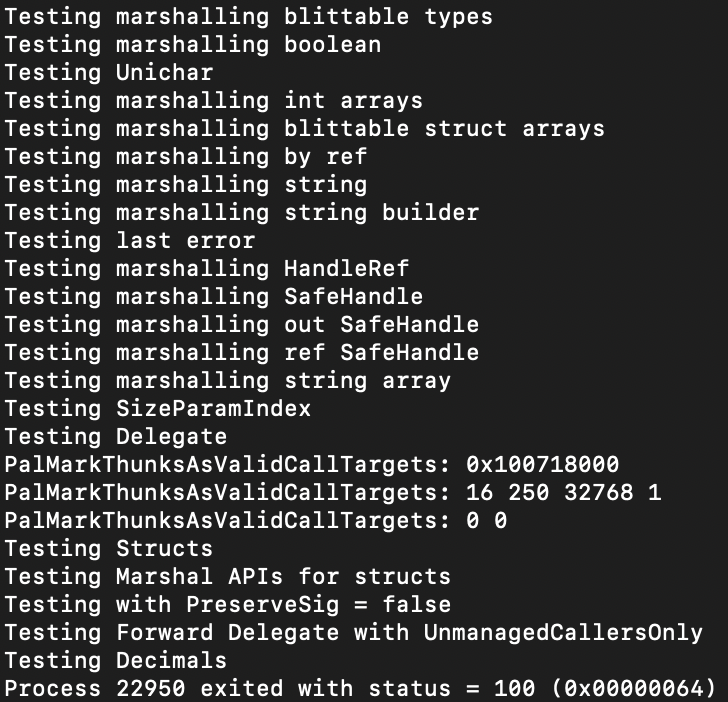Click the 'marshalling ref SafeHandle' line
Screen dimensions: 728x702
click(x=297, y=353)
